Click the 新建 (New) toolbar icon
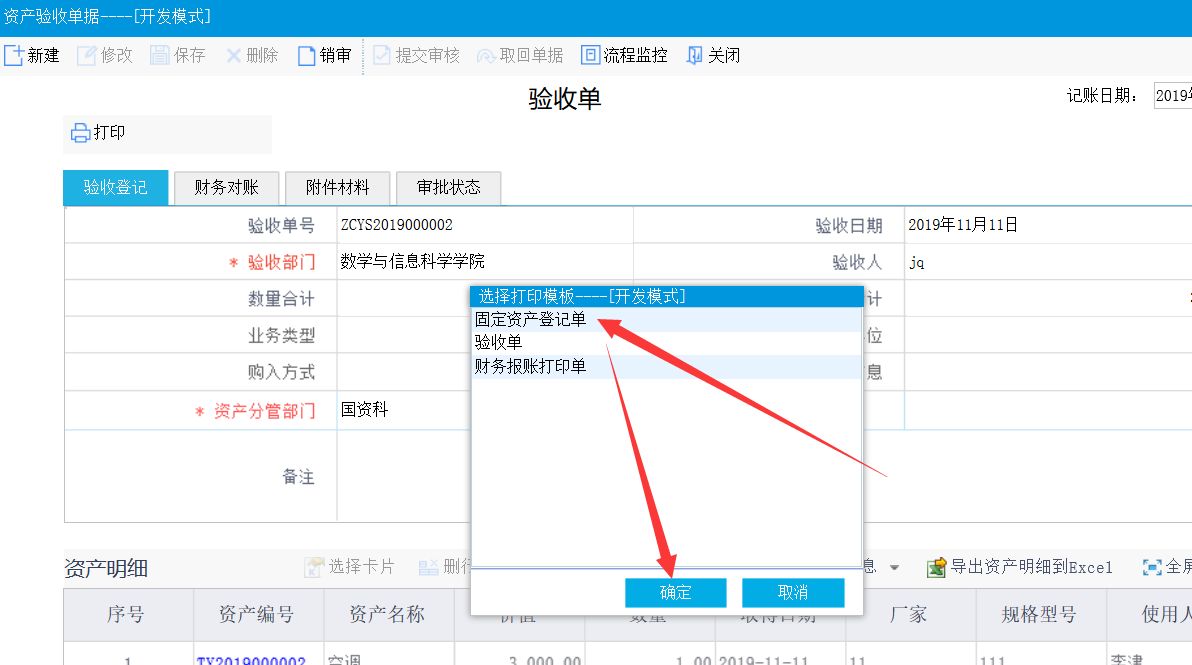Viewport: 1192px width, 665px height. point(14,56)
